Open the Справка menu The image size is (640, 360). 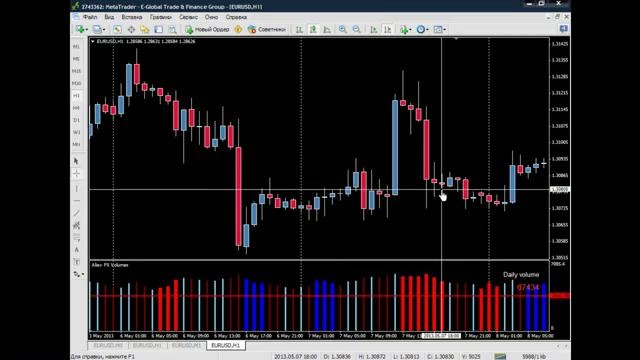236,17
